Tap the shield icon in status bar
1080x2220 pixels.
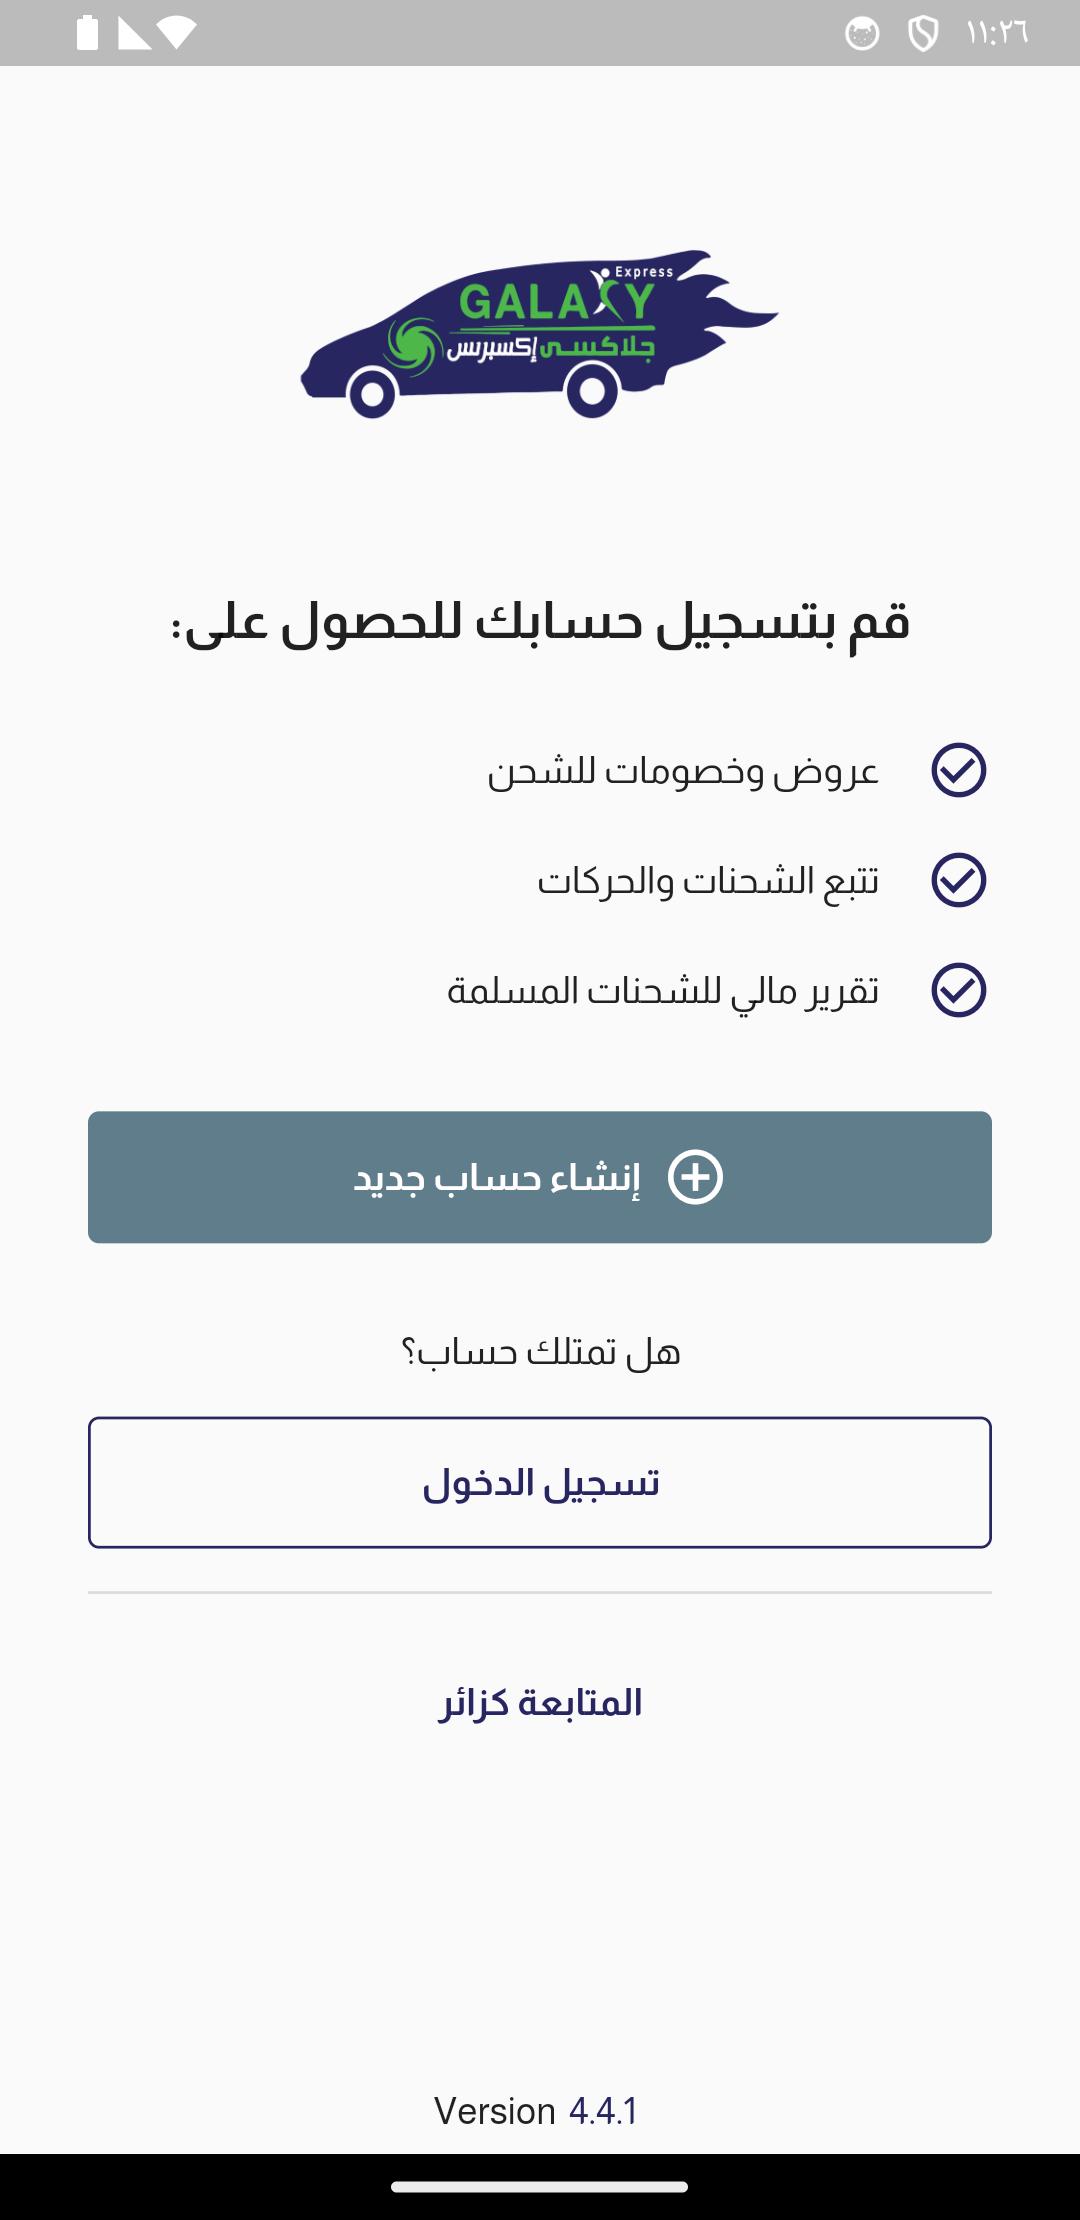922,34
